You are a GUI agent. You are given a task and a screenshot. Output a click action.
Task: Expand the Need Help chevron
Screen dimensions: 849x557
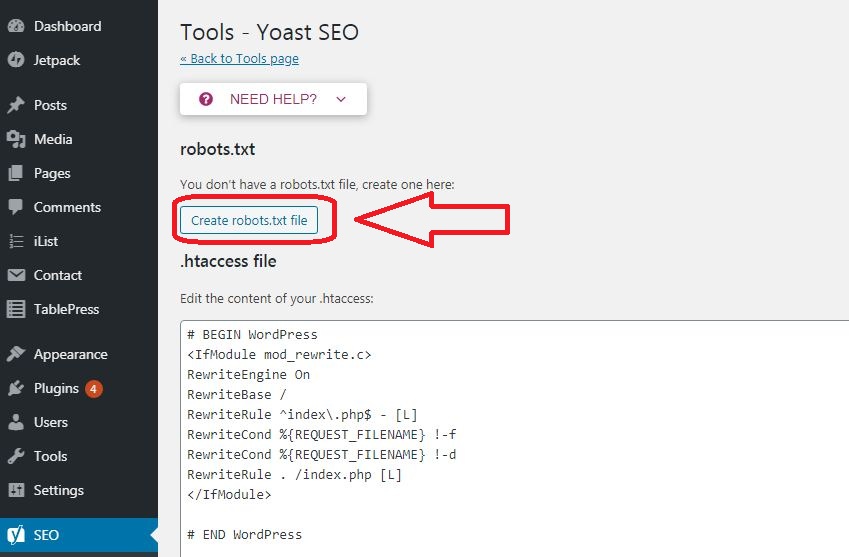pos(341,99)
